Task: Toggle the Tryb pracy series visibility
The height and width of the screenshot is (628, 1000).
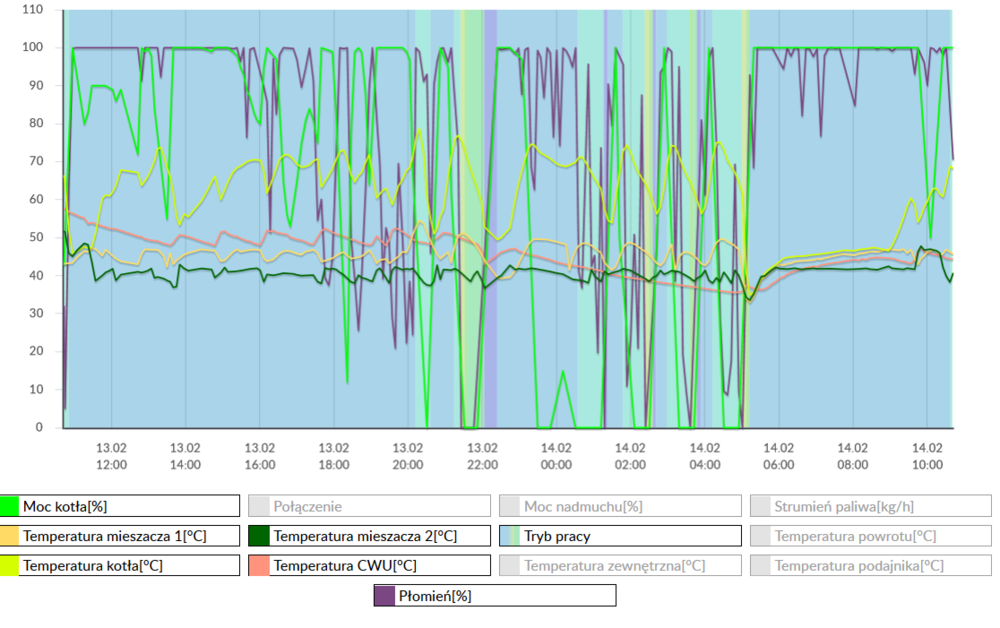Action: (620, 535)
